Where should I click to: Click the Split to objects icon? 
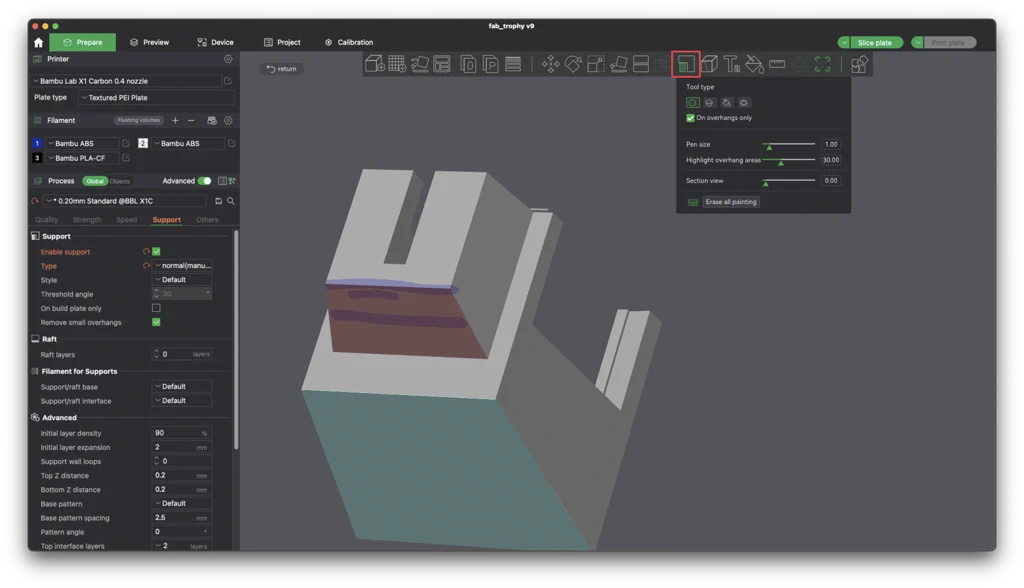(x=468, y=64)
